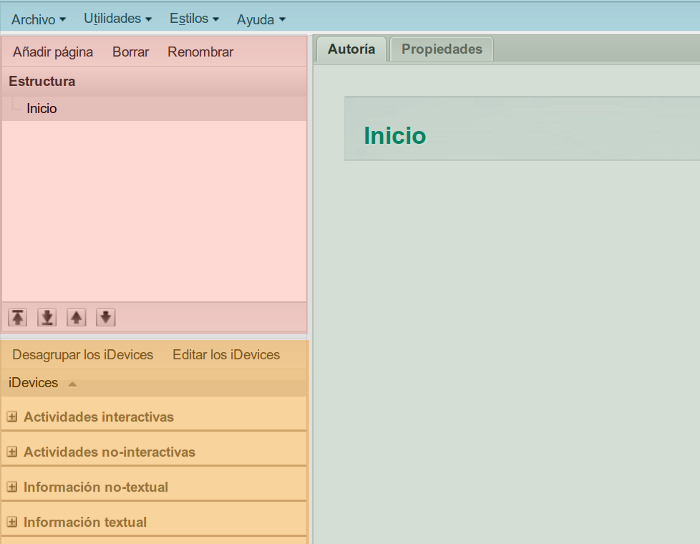
Task: Click the plain up arrow move-node icon
Action: 76,317
